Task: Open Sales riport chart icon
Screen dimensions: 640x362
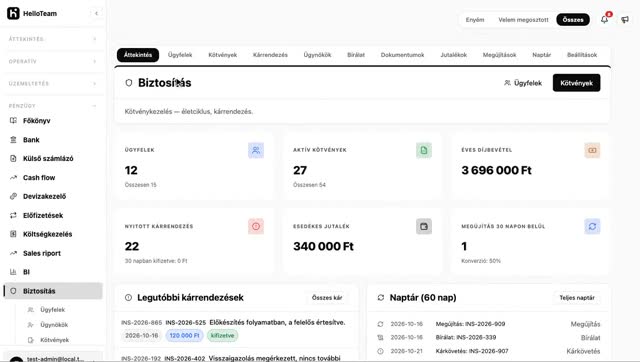Action: [x=13, y=253]
